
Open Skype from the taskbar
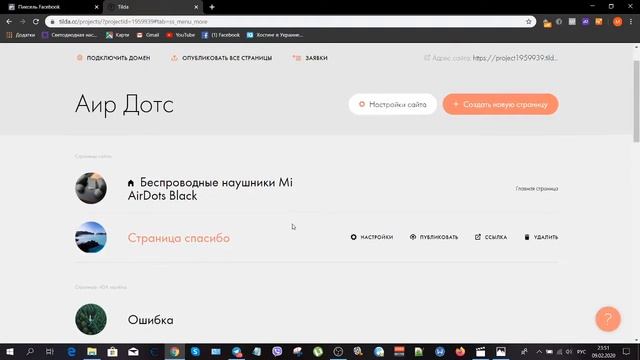(x=195, y=351)
